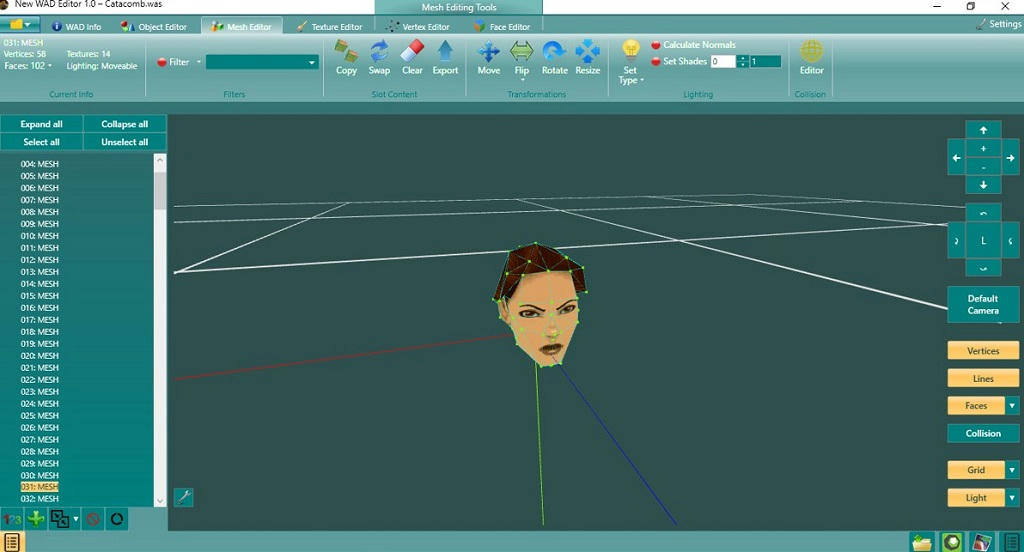Click the black circle icon below mesh list
Viewport: 1024px width, 552px height.
117,519
